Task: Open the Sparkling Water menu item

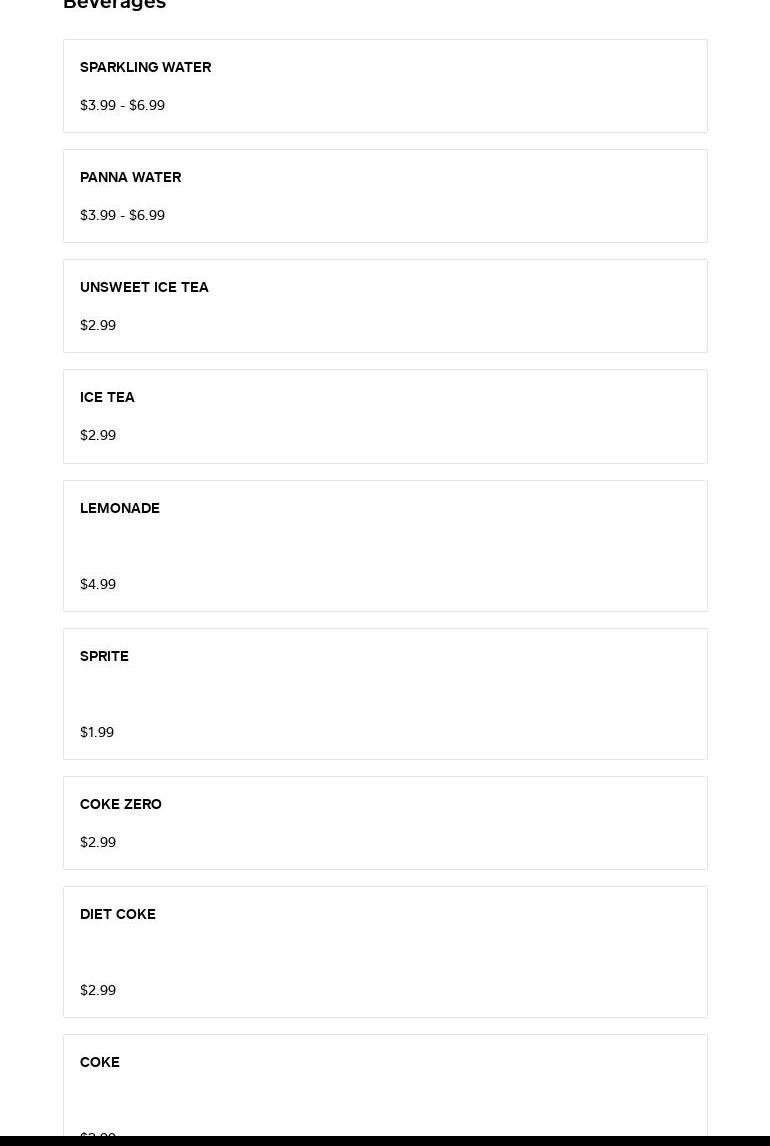Action: (x=145, y=68)
